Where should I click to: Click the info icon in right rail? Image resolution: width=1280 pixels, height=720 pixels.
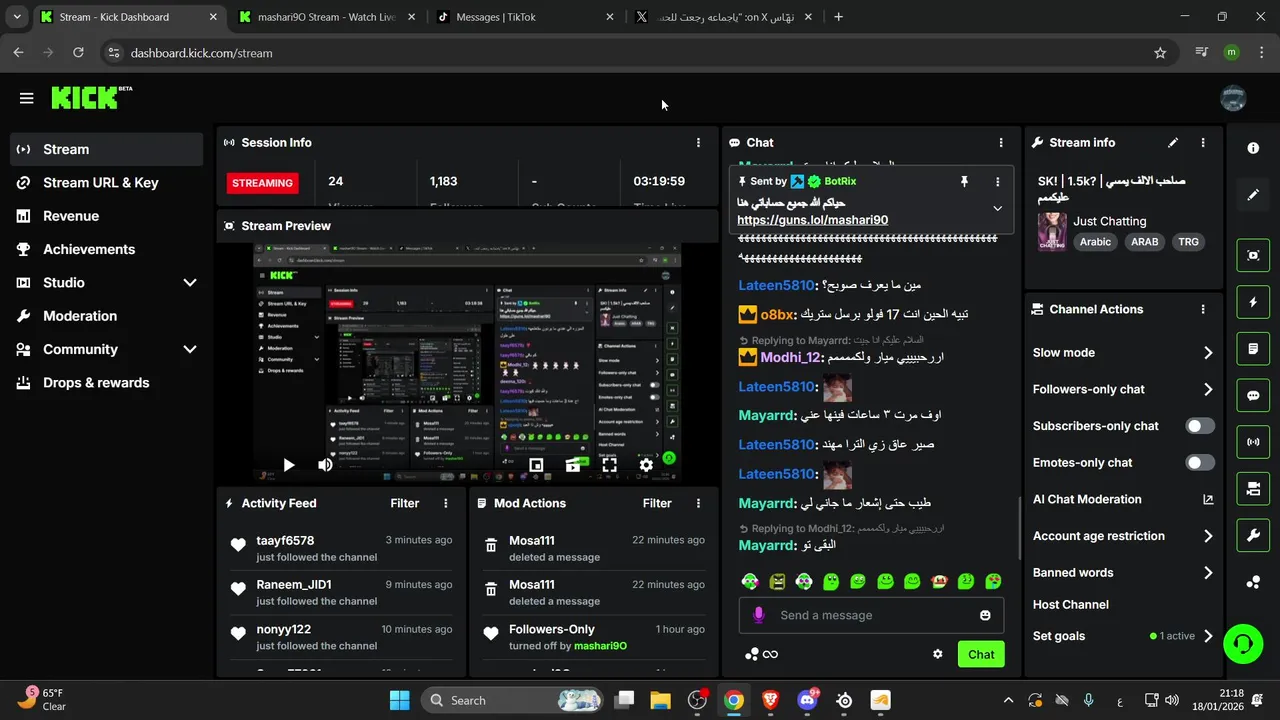point(1253,148)
